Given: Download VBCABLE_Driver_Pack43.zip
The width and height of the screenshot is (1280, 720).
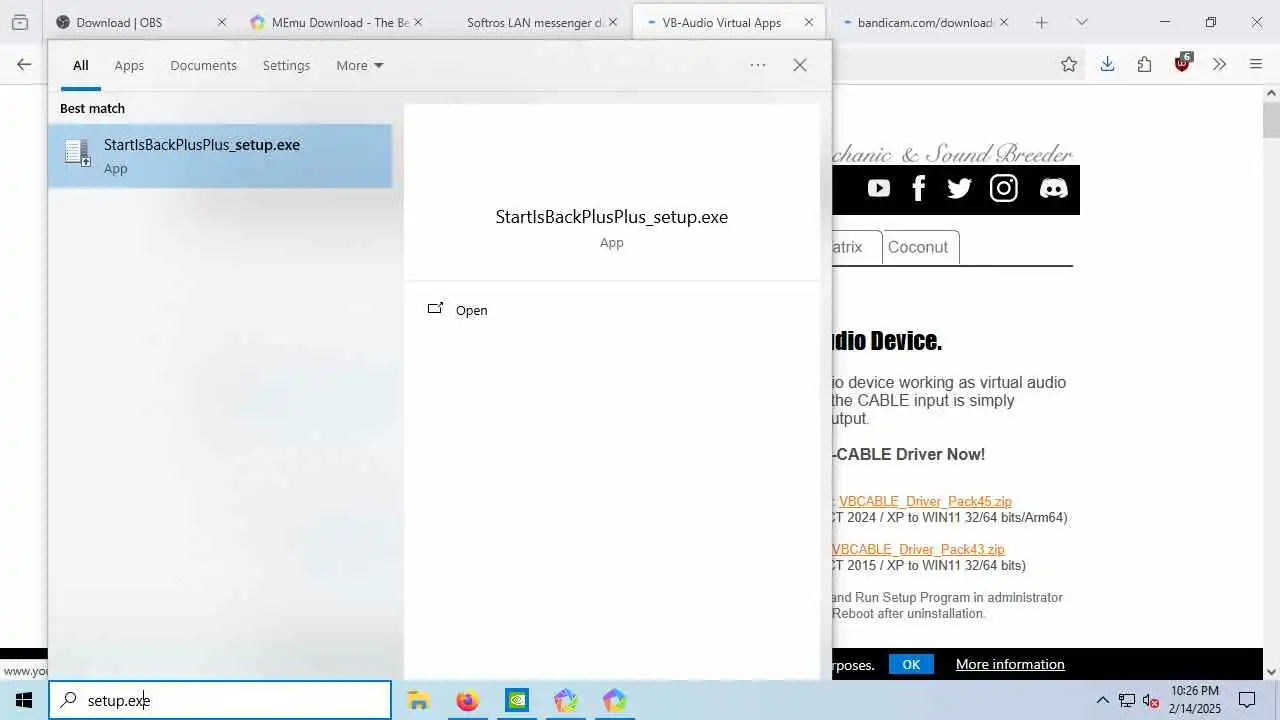Looking at the screenshot, I should [918, 549].
